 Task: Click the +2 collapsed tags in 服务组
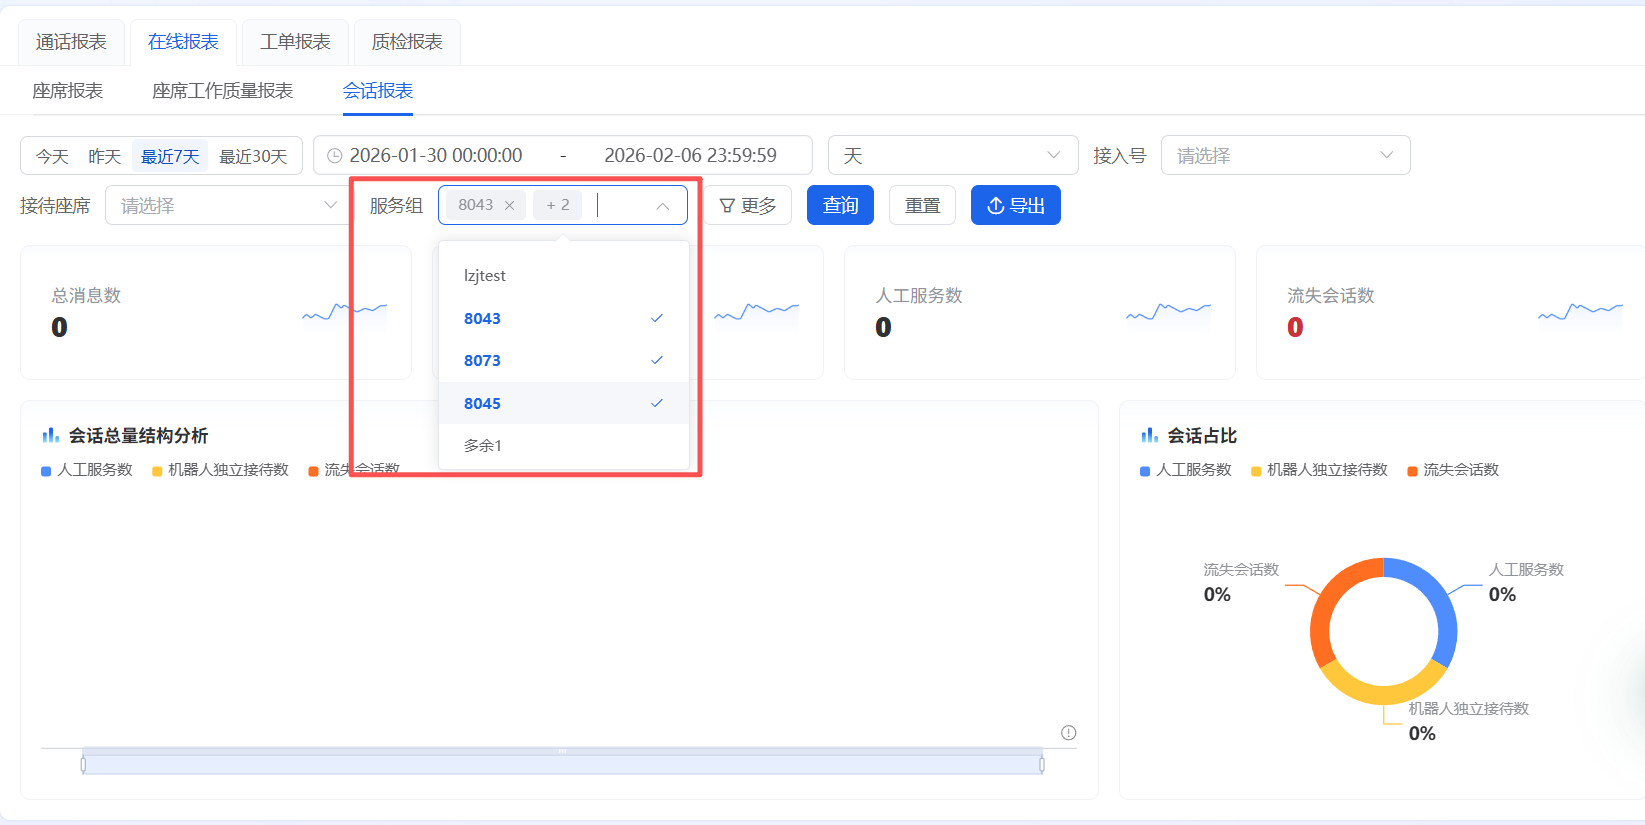(558, 205)
